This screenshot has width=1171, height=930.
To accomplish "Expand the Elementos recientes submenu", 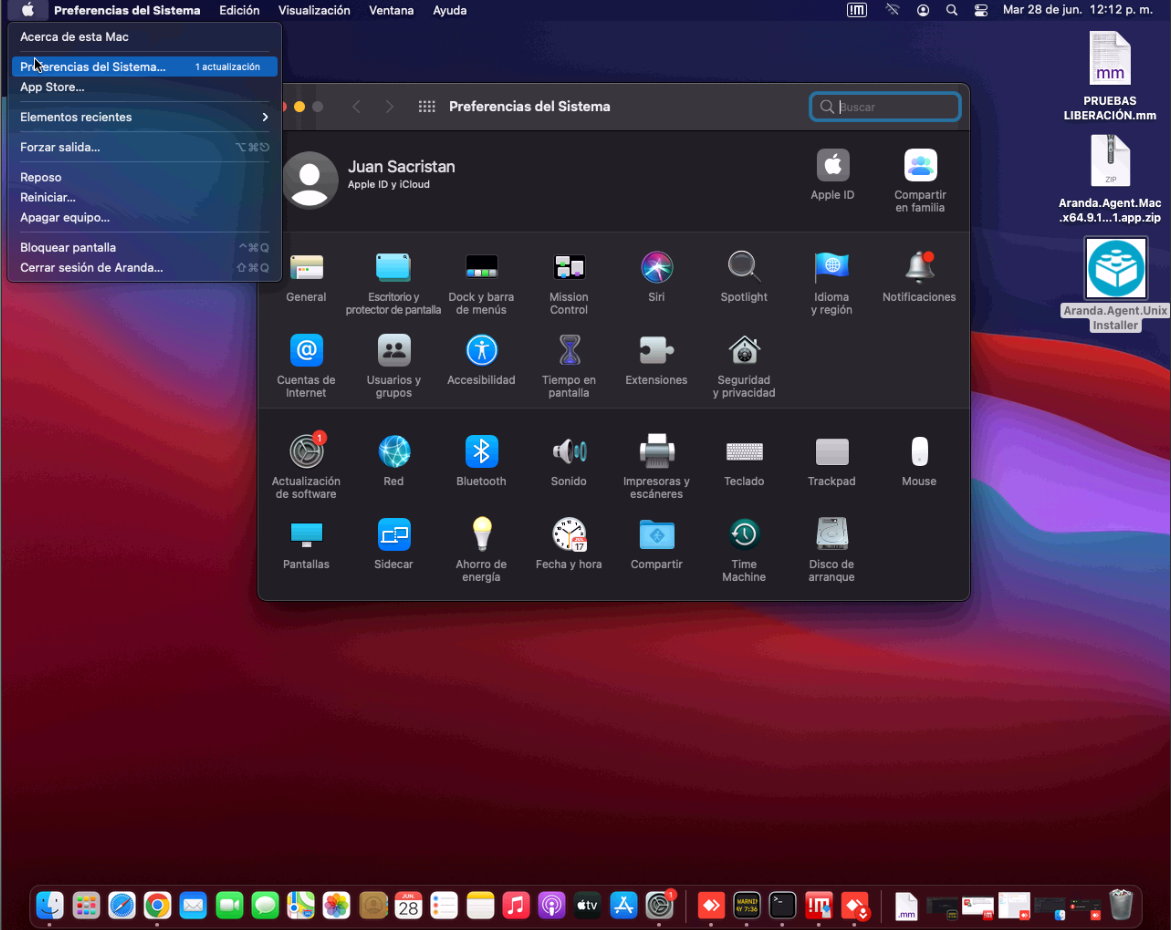I will pos(144,117).
